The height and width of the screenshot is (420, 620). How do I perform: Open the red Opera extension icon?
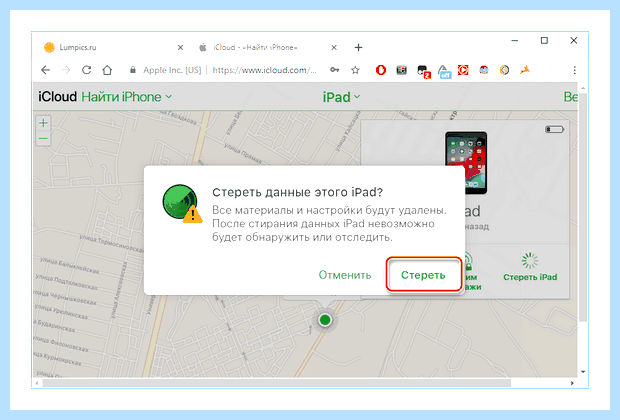(x=381, y=70)
